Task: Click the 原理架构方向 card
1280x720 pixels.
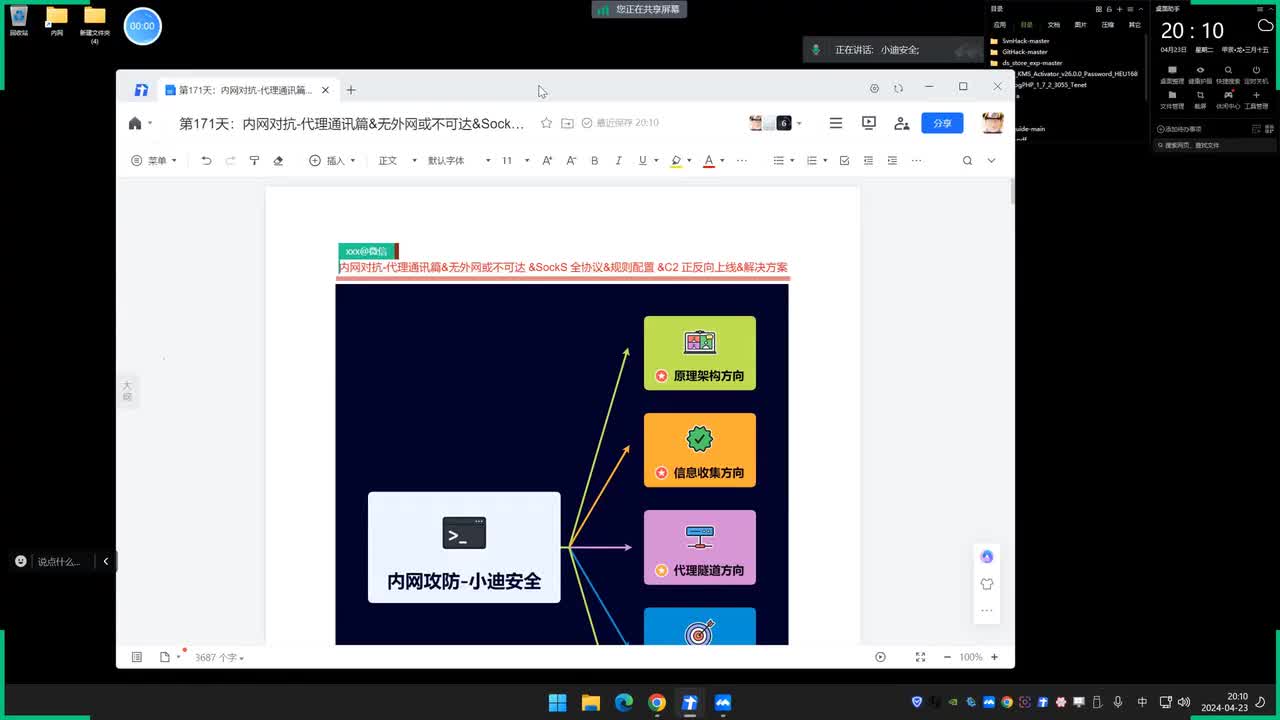Action: tap(700, 353)
